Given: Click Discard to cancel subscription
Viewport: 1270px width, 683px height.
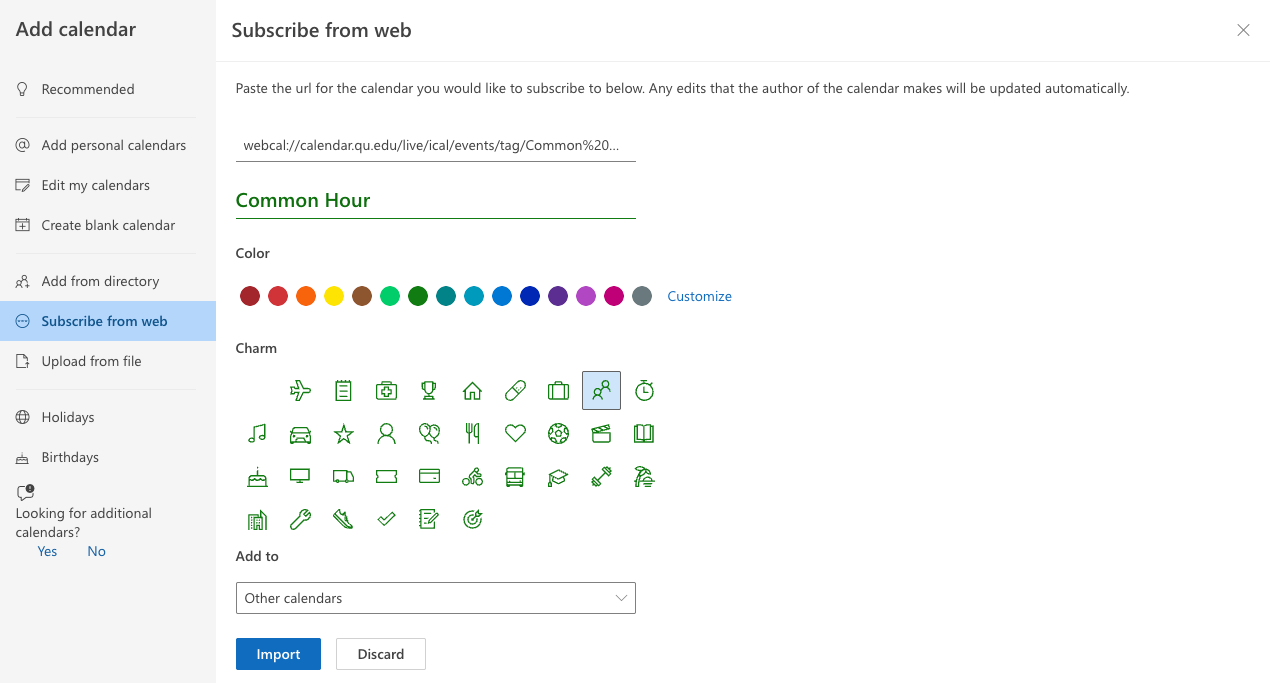Looking at the screenshot, I should (x=381, y=654).
